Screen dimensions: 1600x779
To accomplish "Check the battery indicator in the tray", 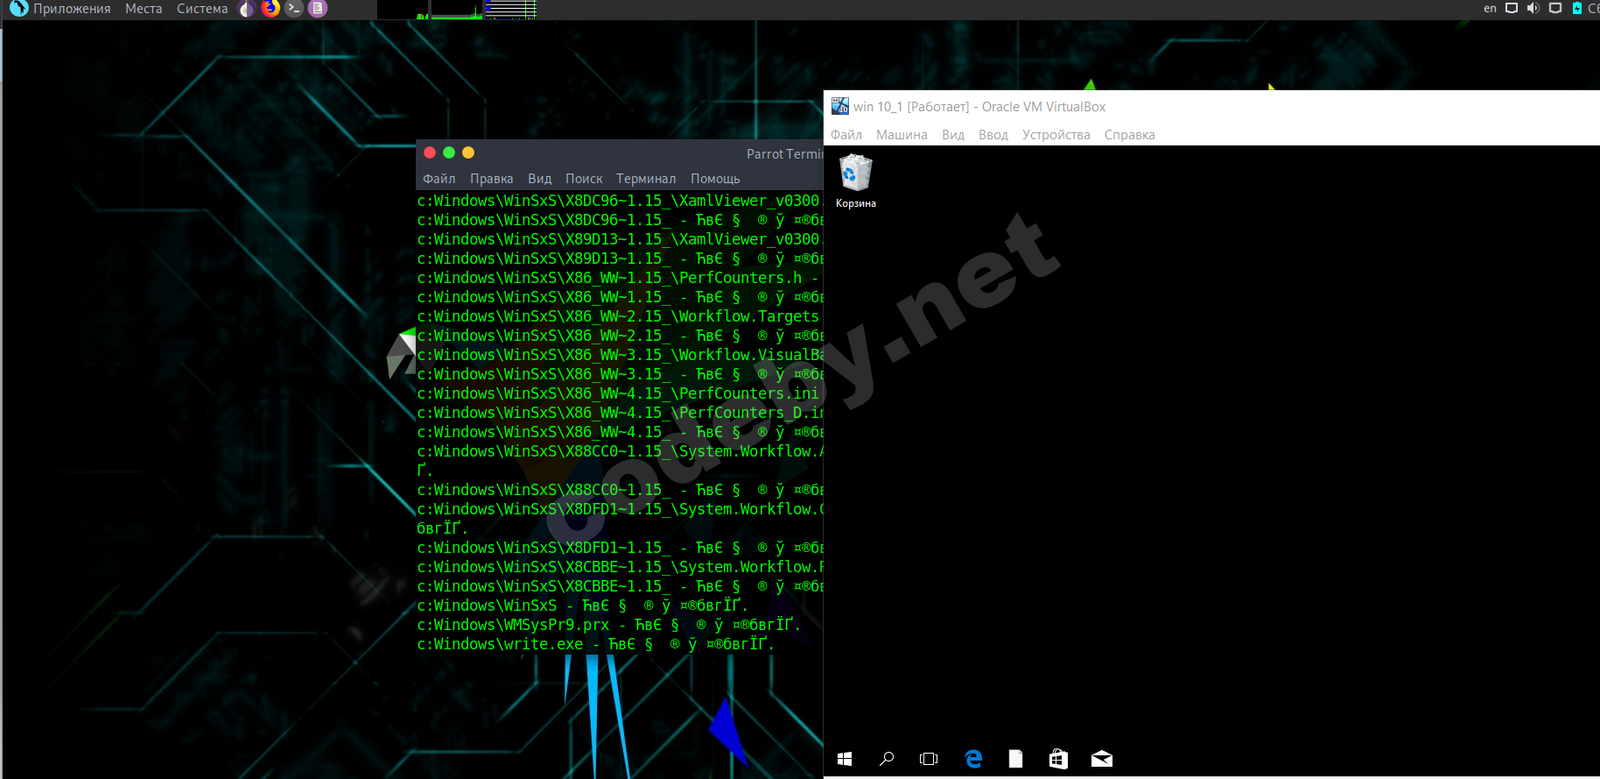I will click(x=1577, y=8).
